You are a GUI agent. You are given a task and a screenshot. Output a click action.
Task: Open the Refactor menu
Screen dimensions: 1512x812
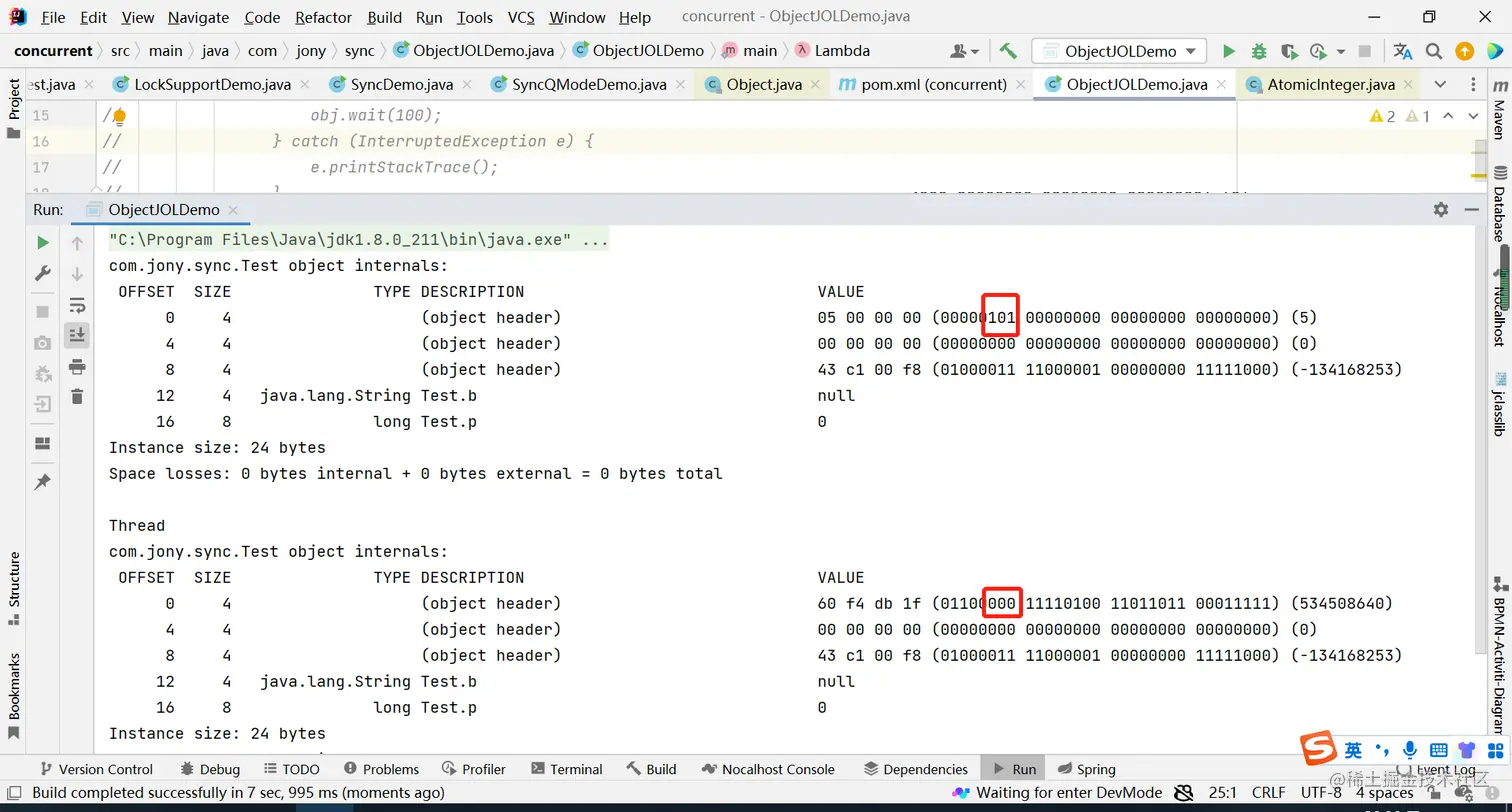(324, 17)
